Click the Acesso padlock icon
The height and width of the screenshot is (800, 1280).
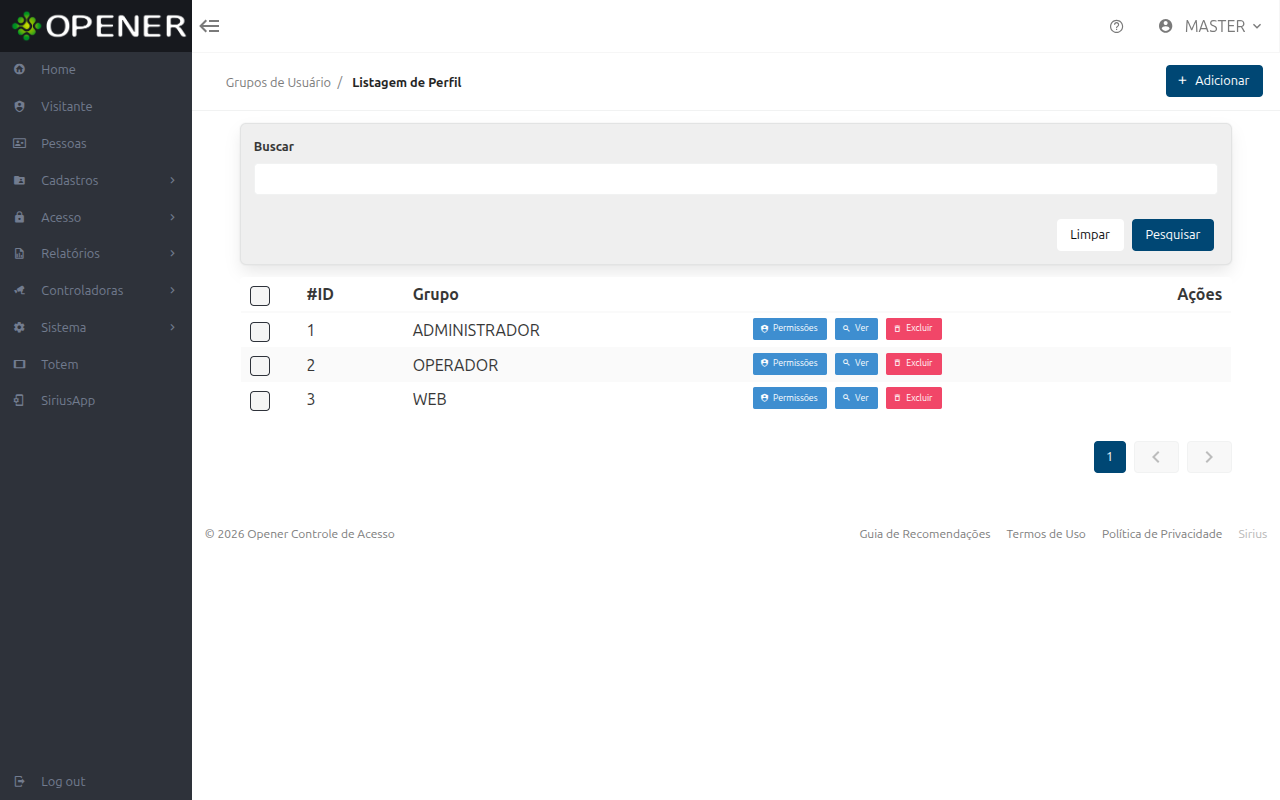(19, 217)
